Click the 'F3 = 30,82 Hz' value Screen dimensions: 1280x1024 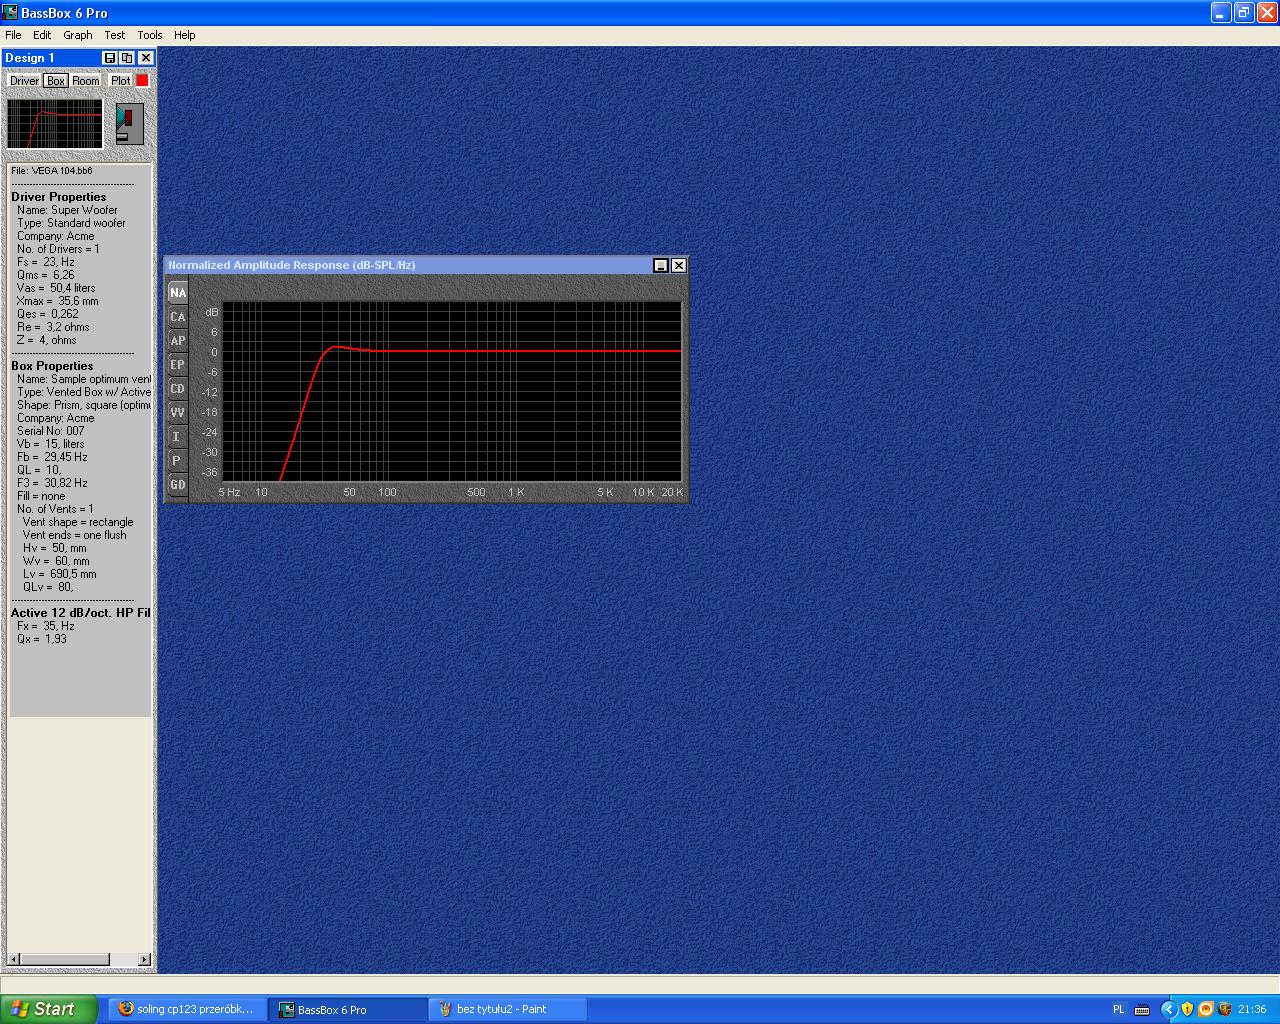[52, 483]
